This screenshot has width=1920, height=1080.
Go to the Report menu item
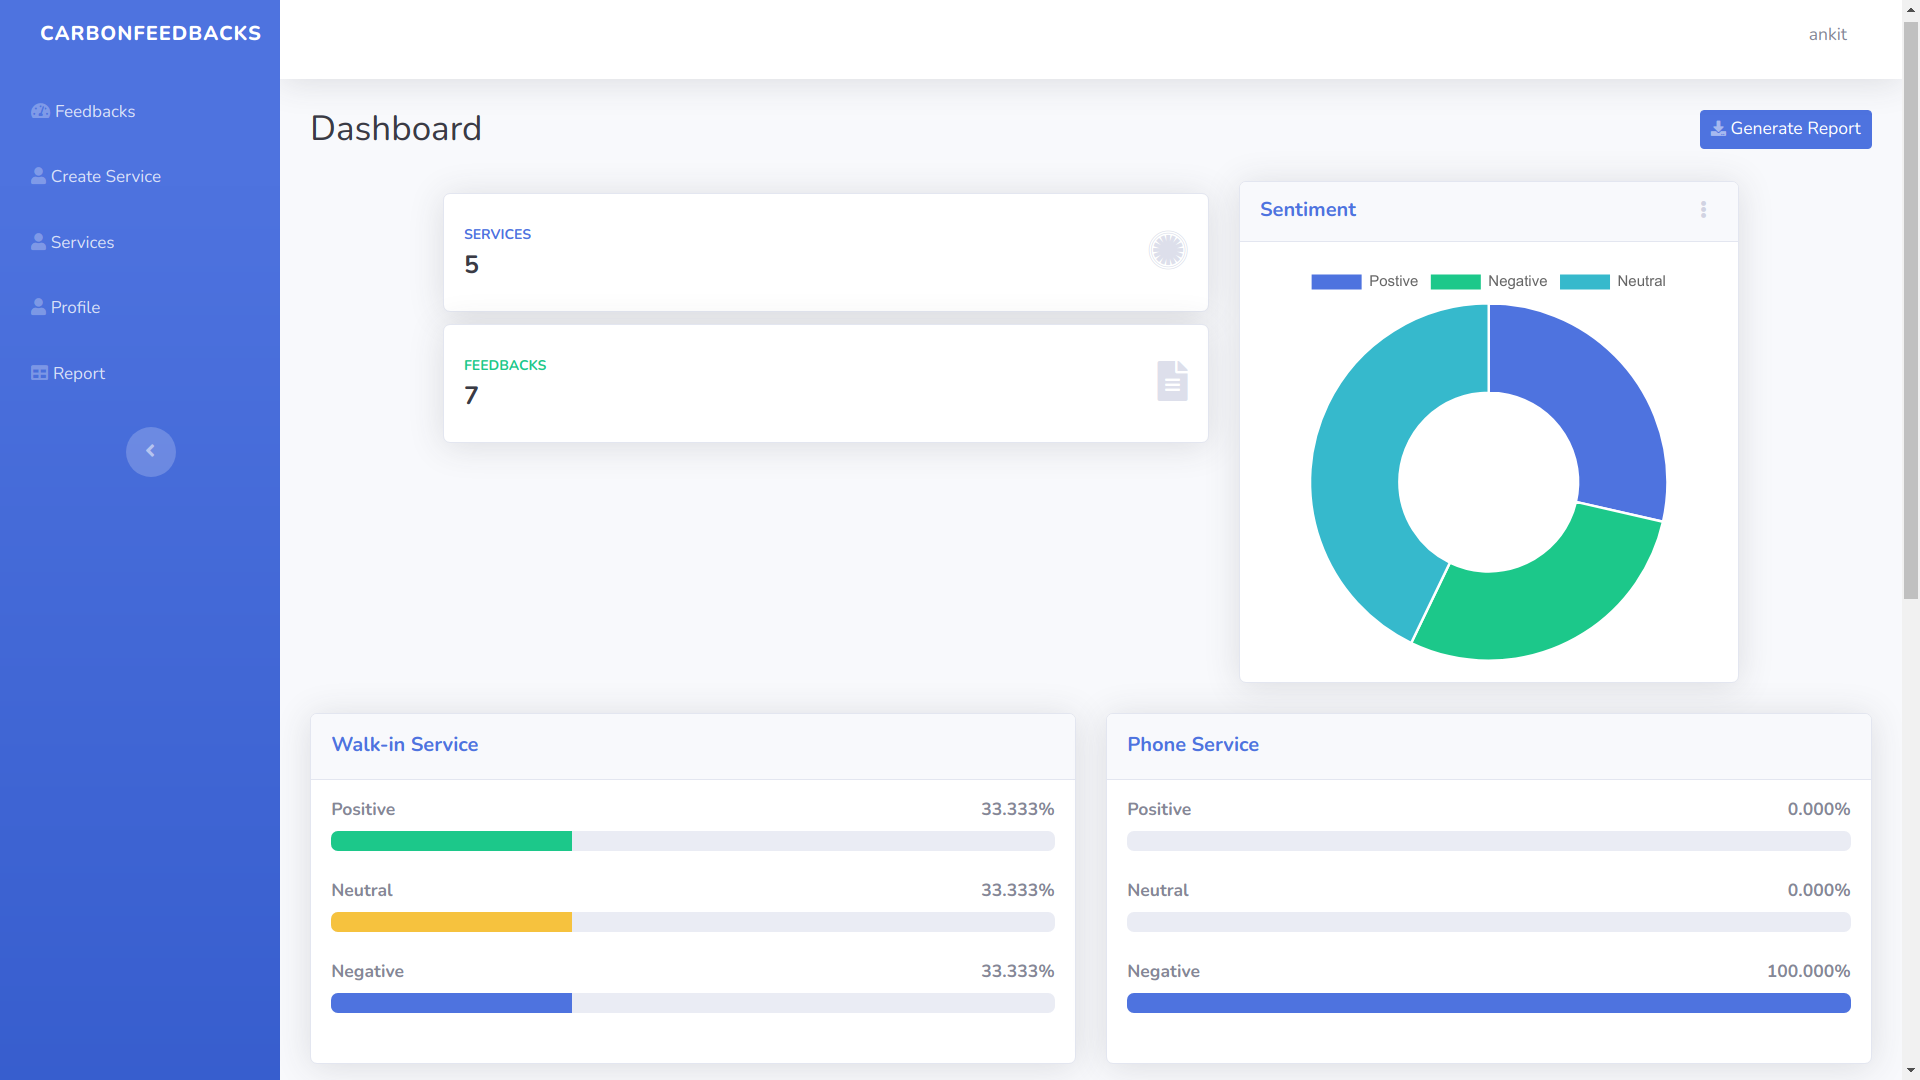coord(78,373)
